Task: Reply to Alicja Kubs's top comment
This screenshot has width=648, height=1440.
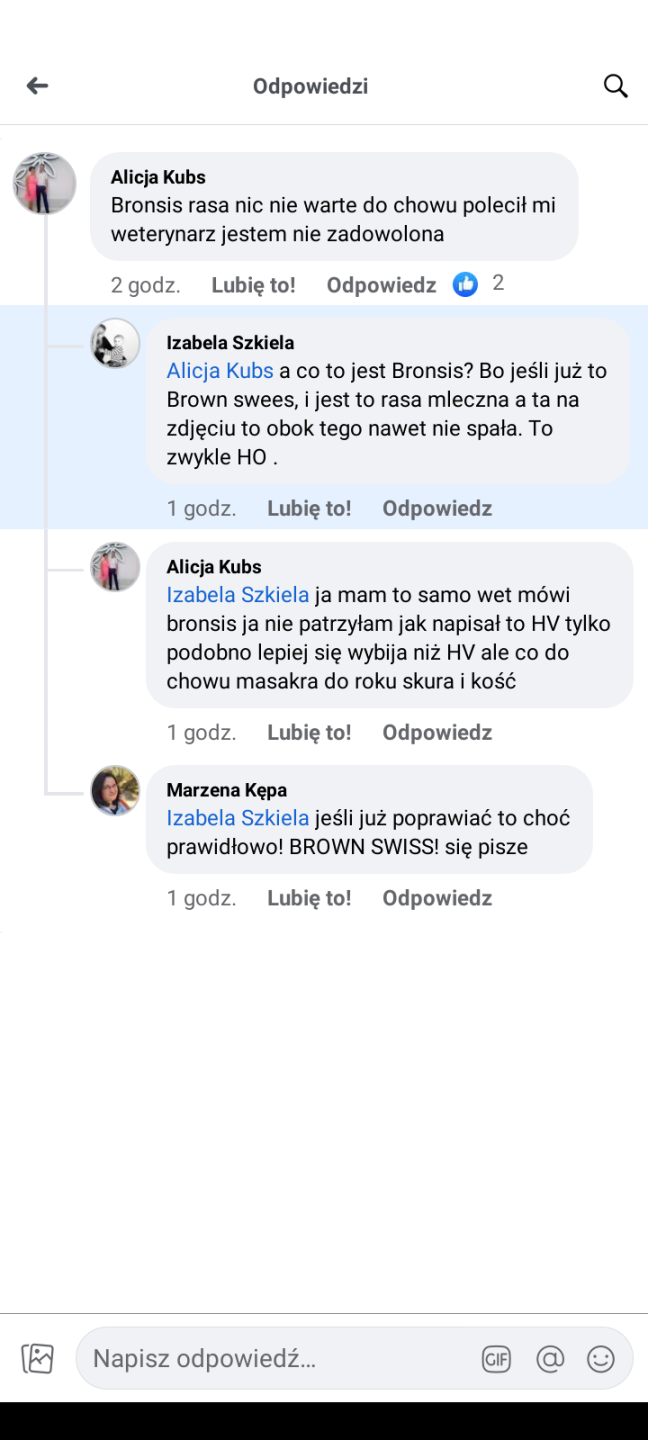Action: click(381, 285)
